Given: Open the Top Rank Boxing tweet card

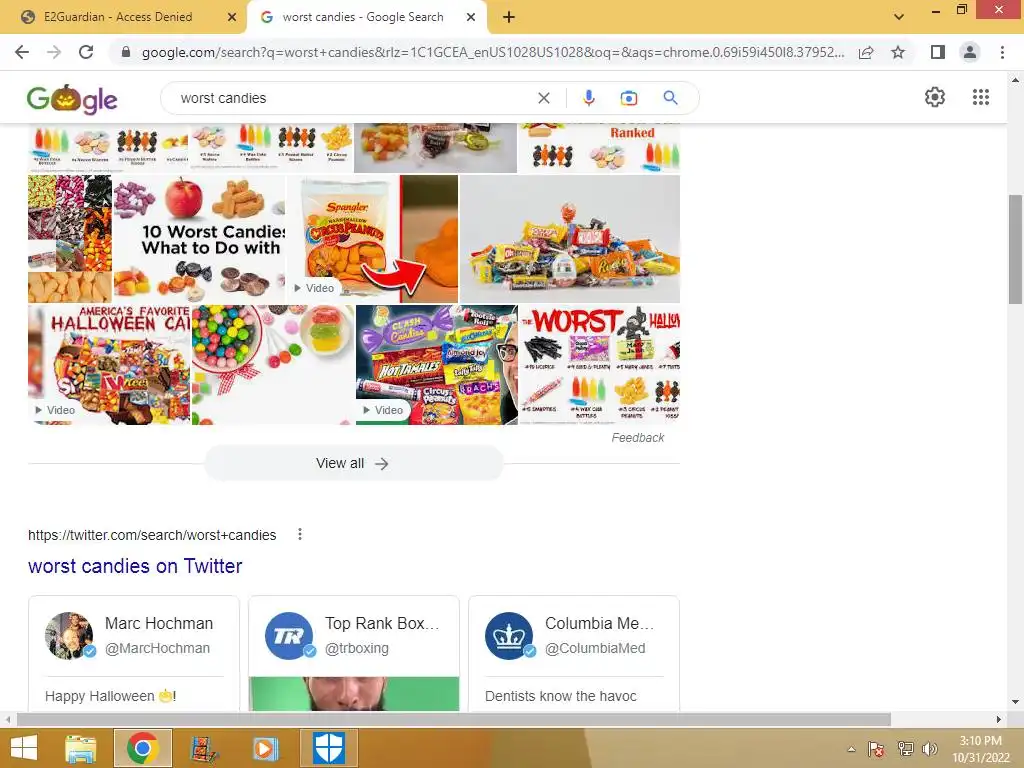Looking at the screenshot, I should tap(354, 653).
